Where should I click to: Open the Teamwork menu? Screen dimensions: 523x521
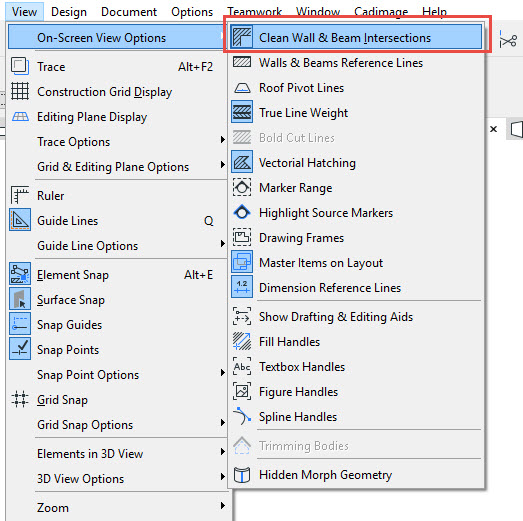(x=255, y=12)
